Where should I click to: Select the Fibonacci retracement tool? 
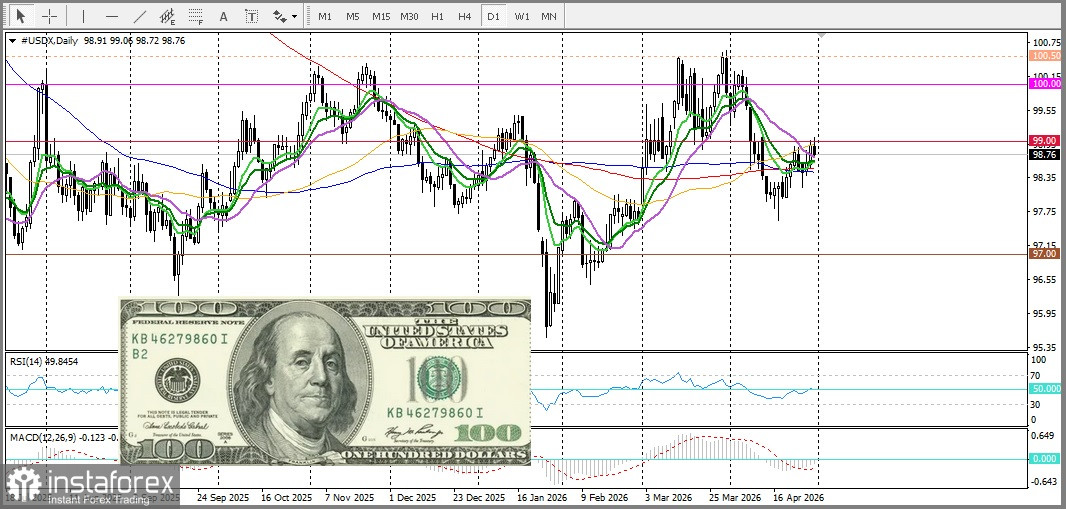click(196, 15)
